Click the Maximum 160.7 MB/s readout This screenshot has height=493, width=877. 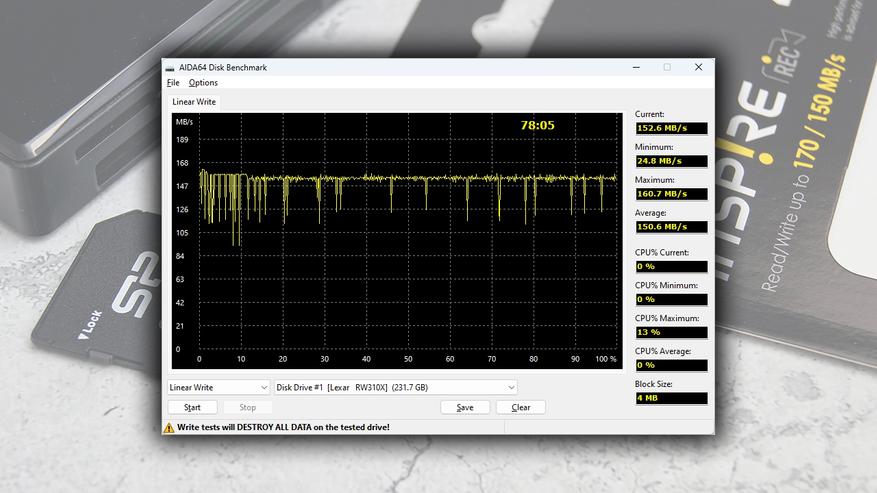[671, 194]
